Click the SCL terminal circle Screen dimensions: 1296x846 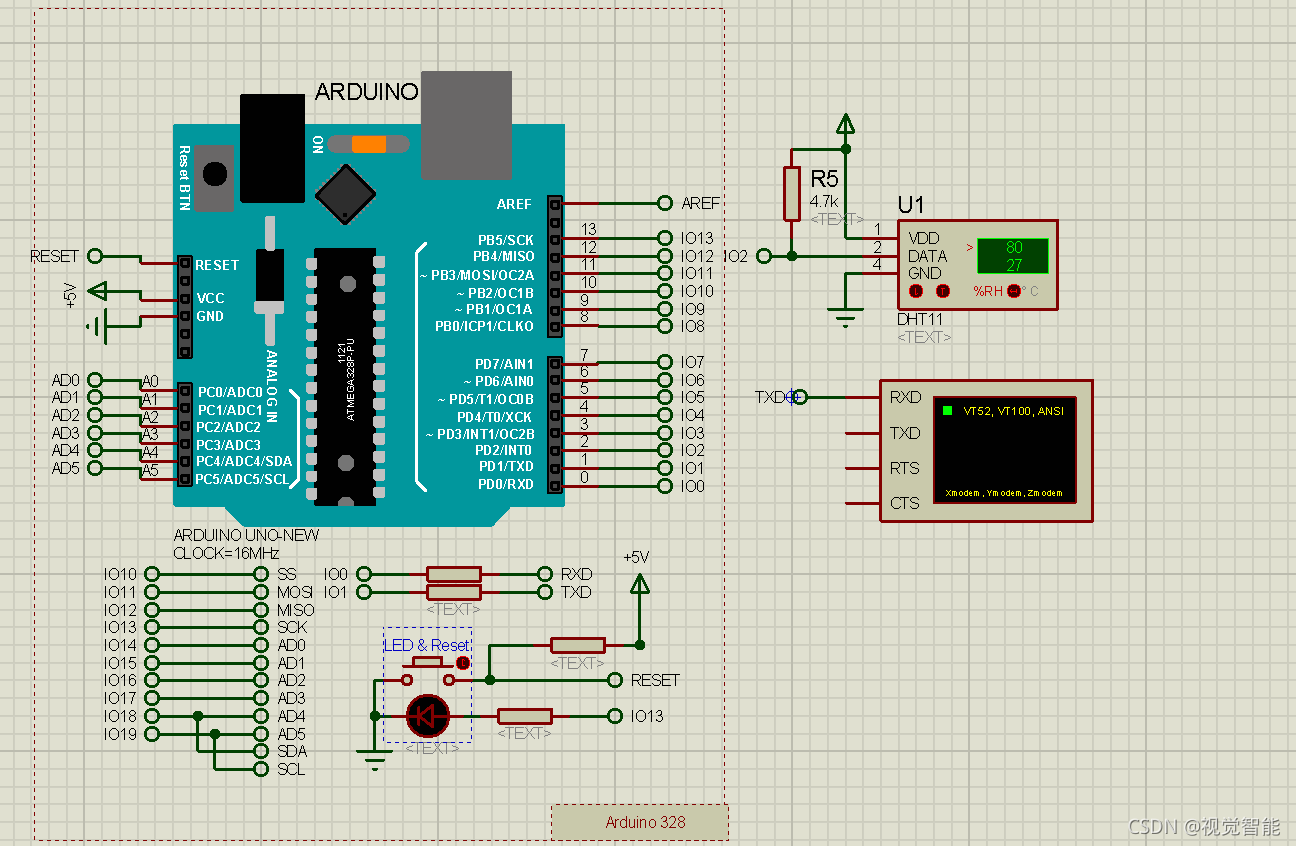pyautogui.click(x=261, y=769)
